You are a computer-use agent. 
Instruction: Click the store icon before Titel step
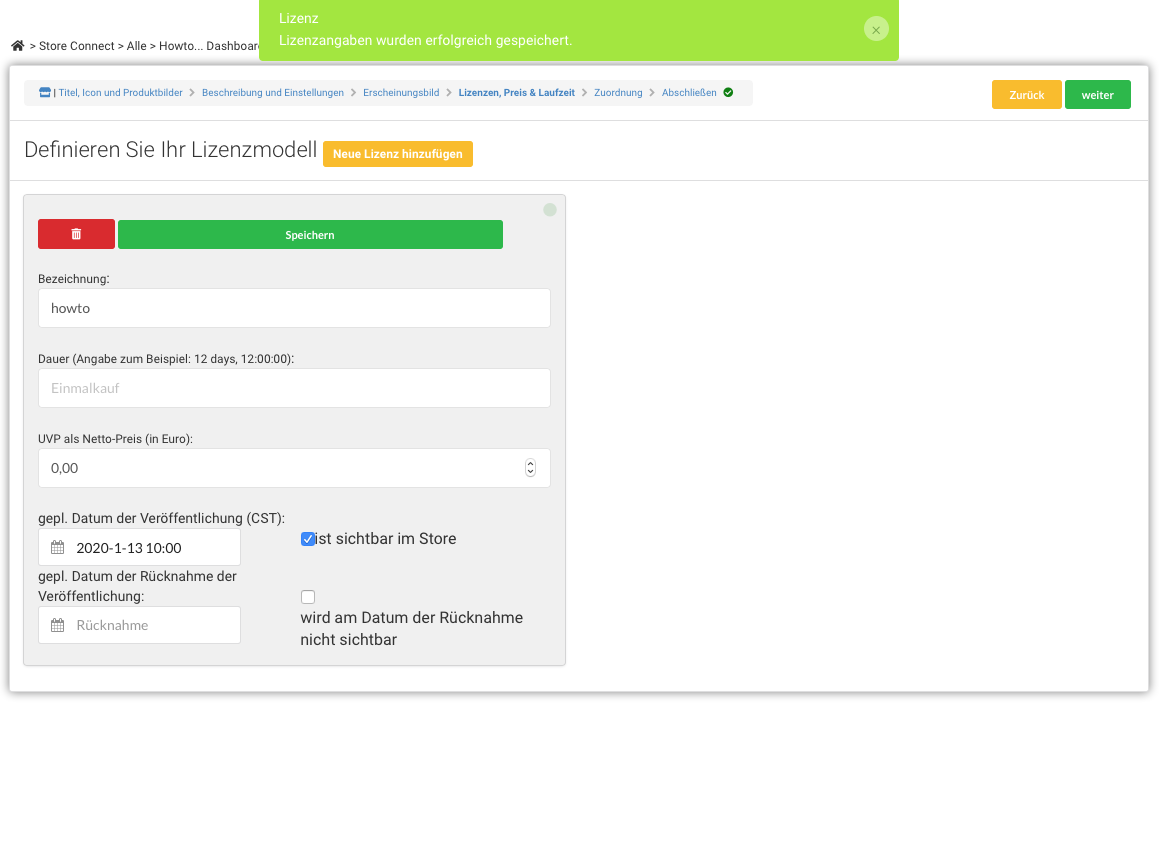[x=44, y=93]
